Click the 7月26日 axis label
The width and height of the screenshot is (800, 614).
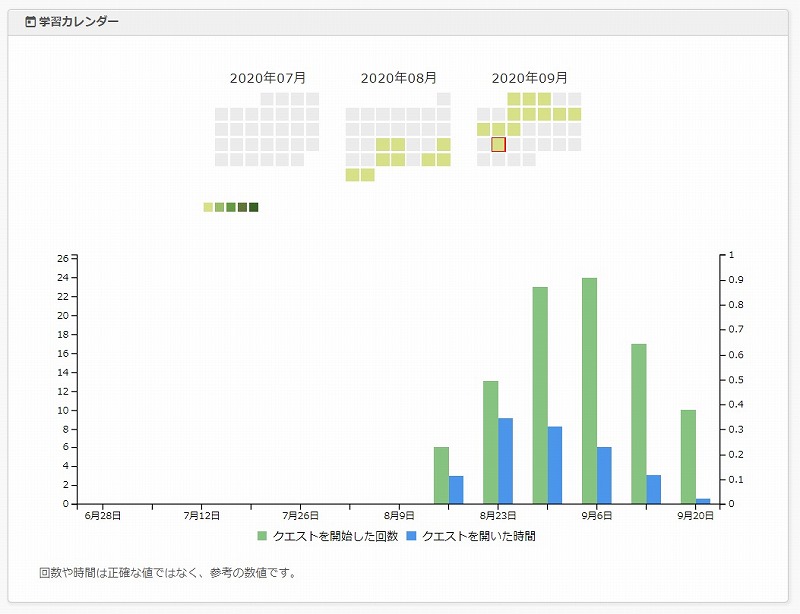coord(300,516)
